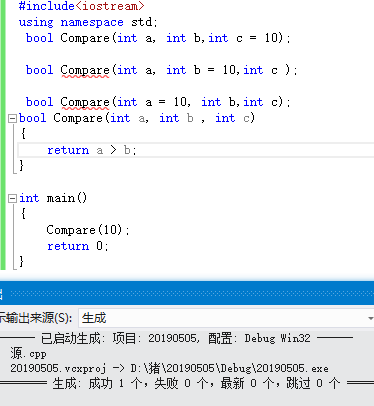
Task: Click the '源.cpp' output line
Action: [x=28, y=353]
